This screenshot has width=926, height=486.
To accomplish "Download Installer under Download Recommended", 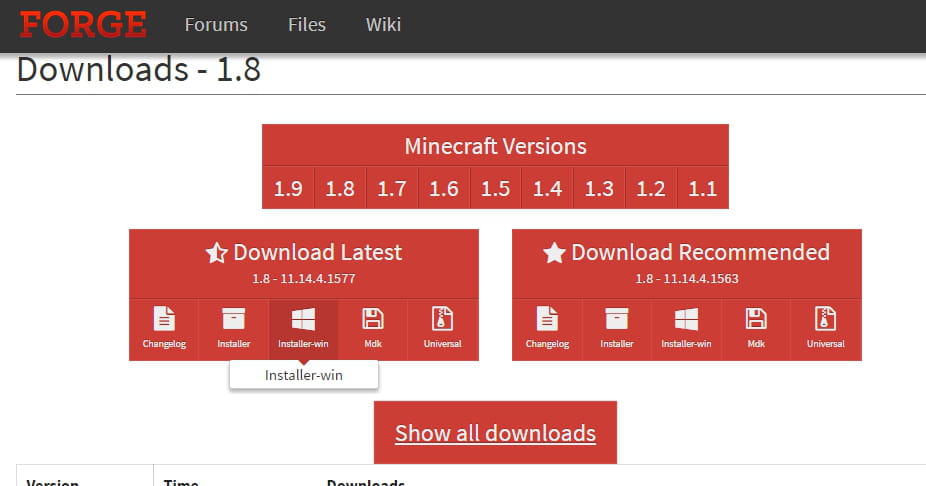I will 617,330.
